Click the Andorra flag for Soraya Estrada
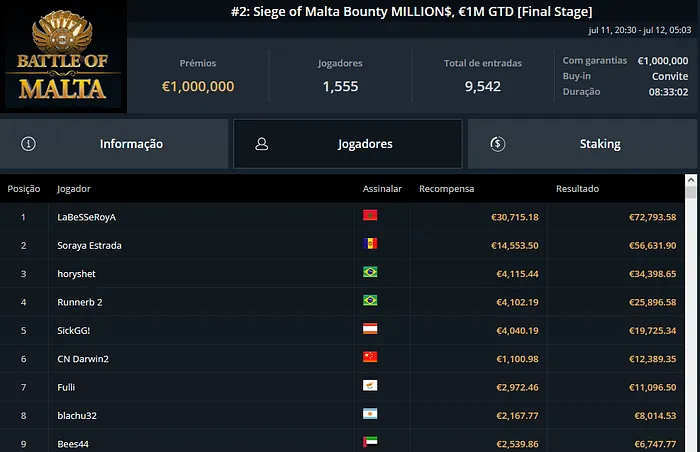The image size is (700, 452). (x=370, y=243)
